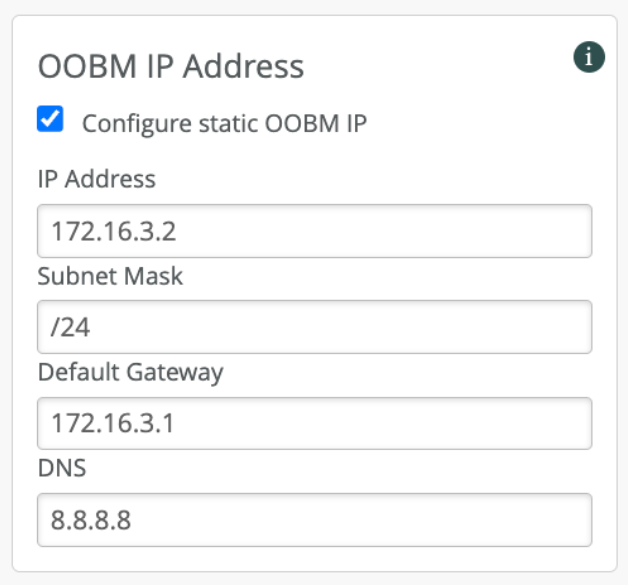The height and width of the screenshot is (585, 628).
Task: Place cursor on the /24 mask value
Action: click(x=64, y=328)
